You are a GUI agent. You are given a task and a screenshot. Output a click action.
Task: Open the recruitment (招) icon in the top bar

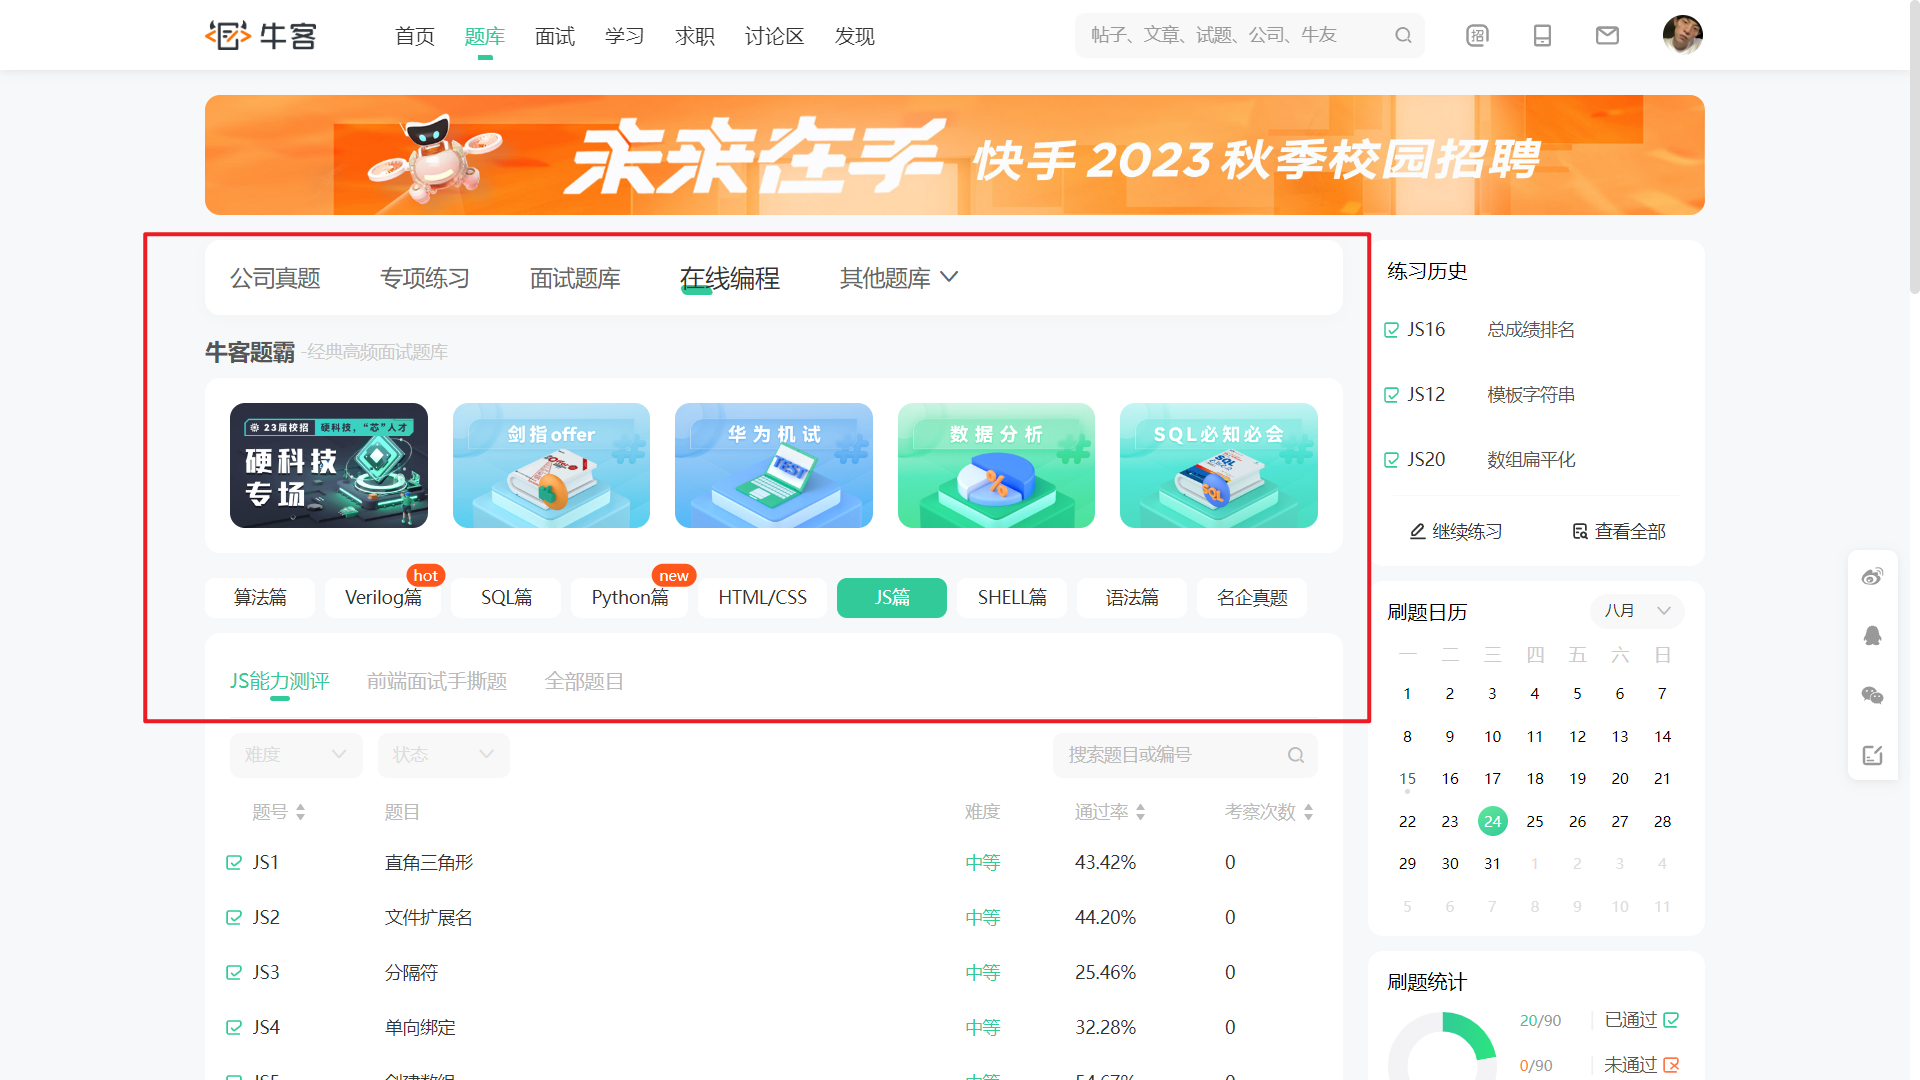point(1477,35)
